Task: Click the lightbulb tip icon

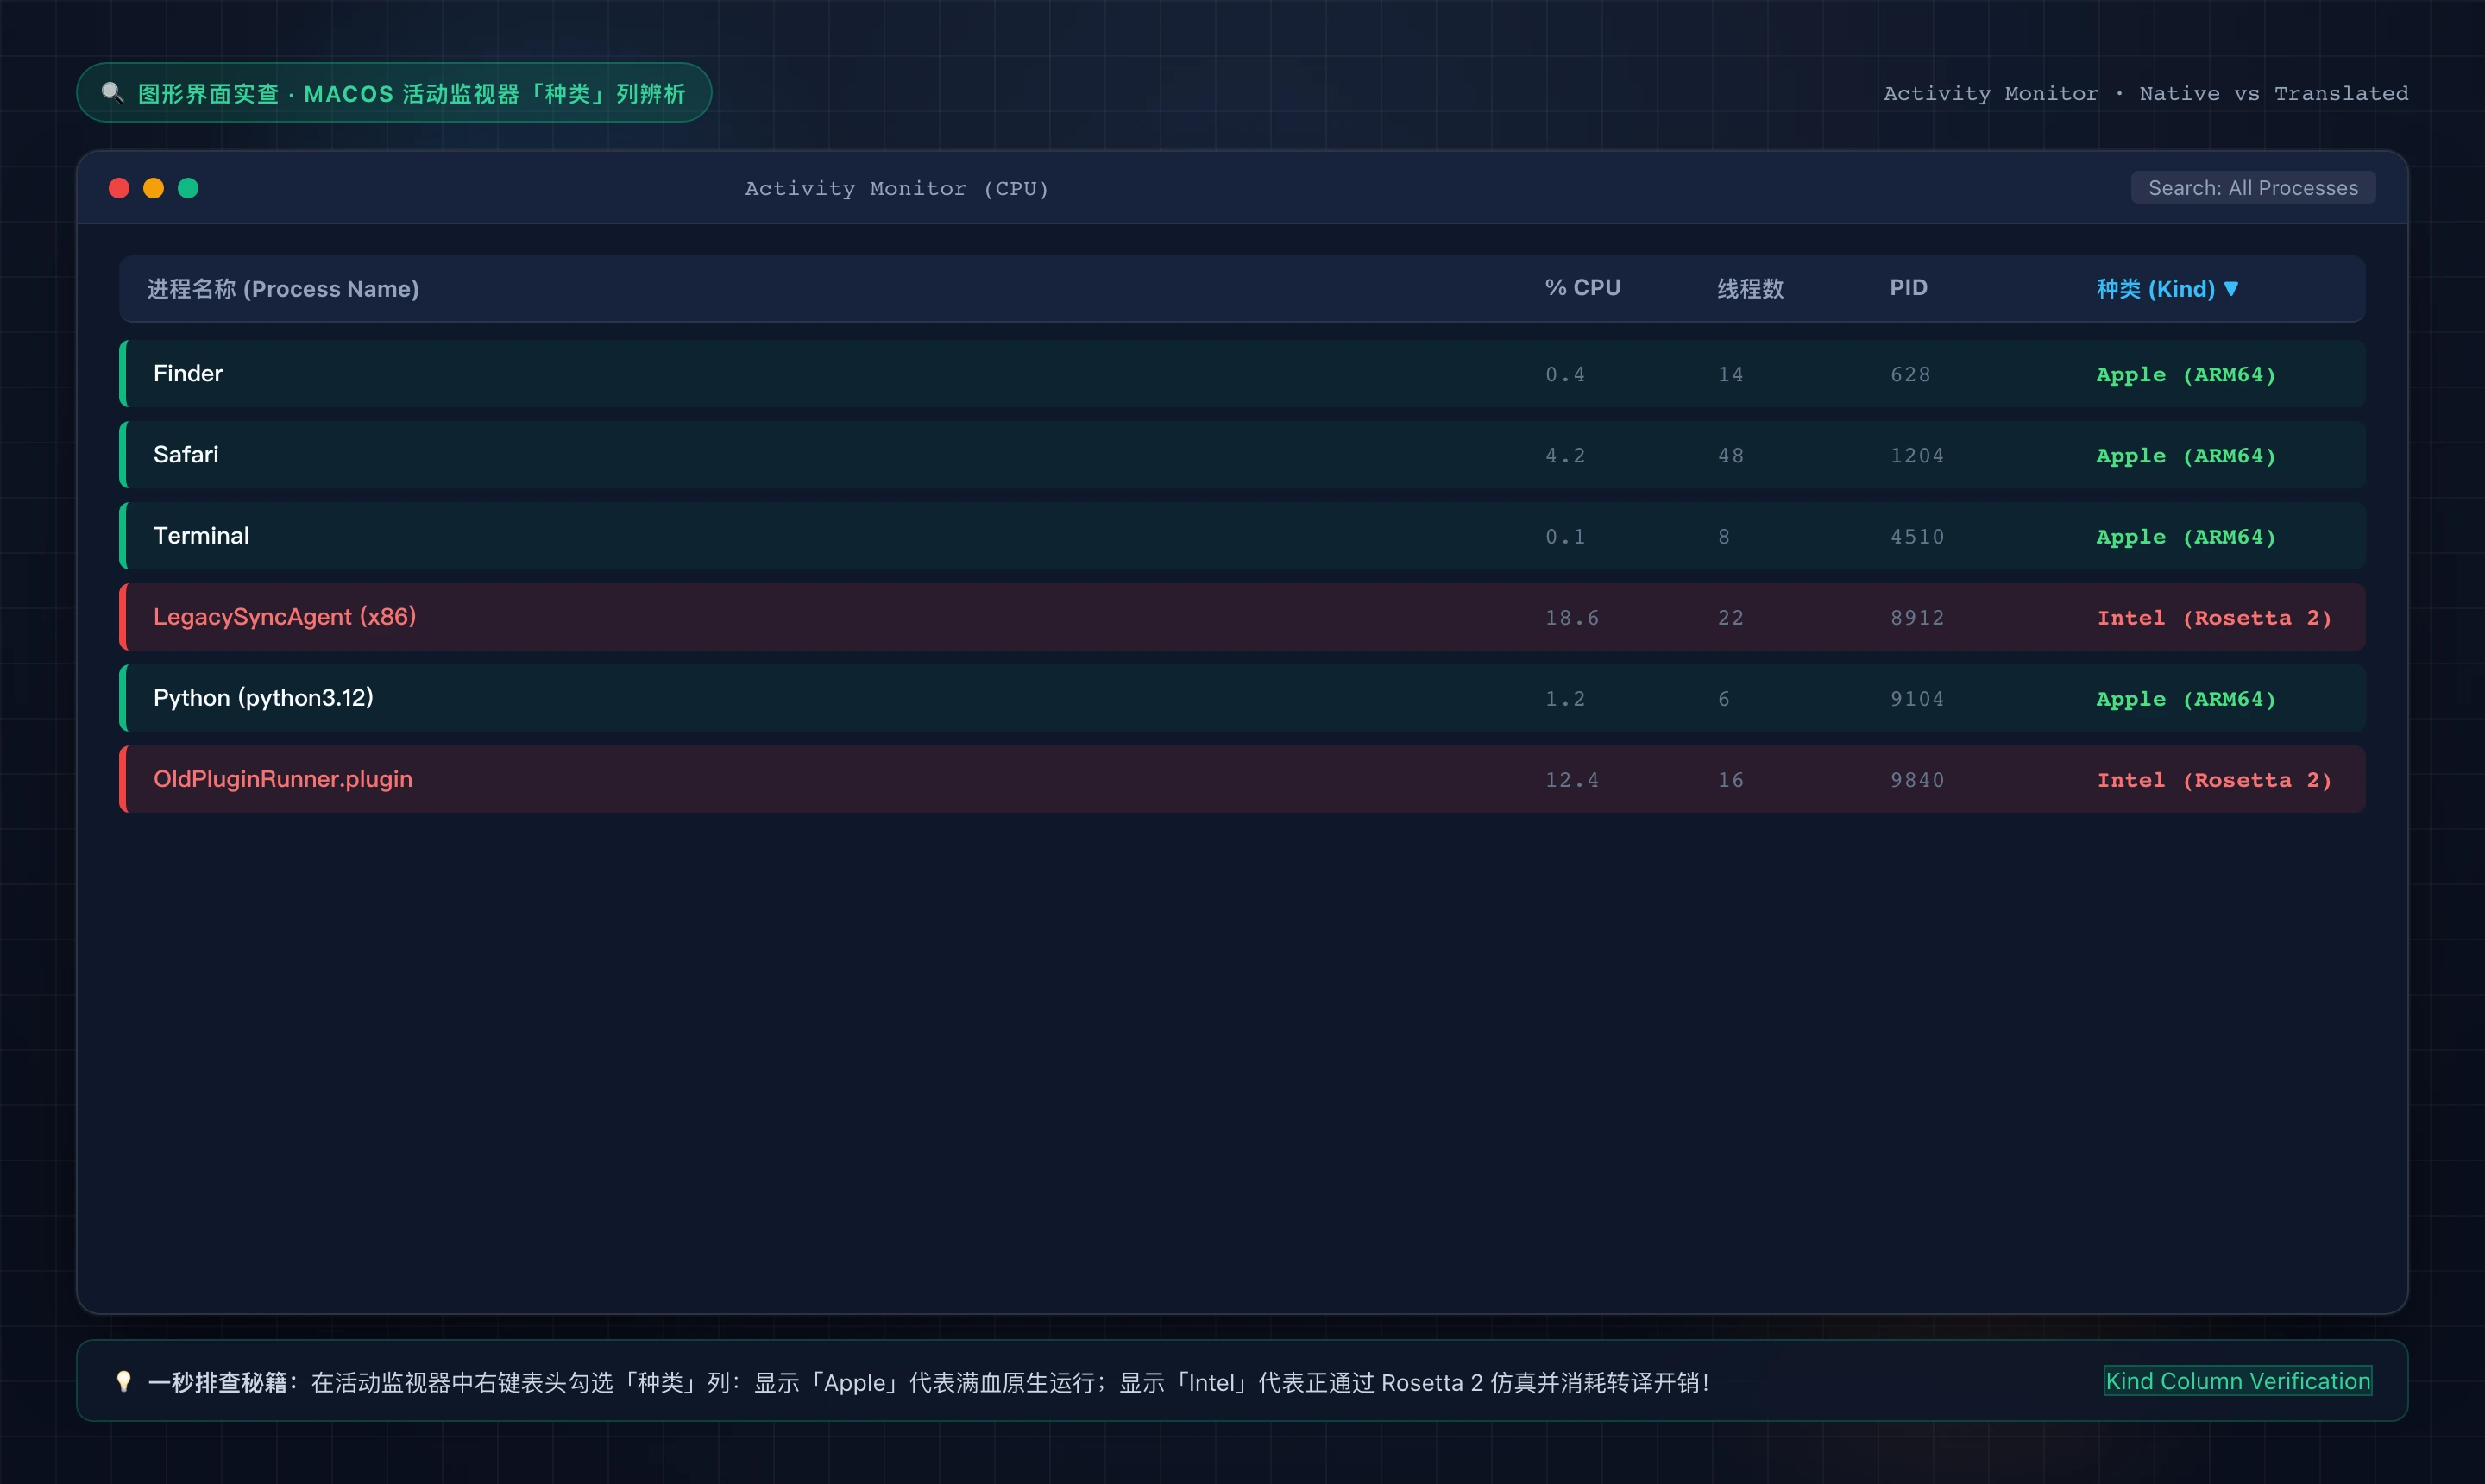Action: [123, 1381]
